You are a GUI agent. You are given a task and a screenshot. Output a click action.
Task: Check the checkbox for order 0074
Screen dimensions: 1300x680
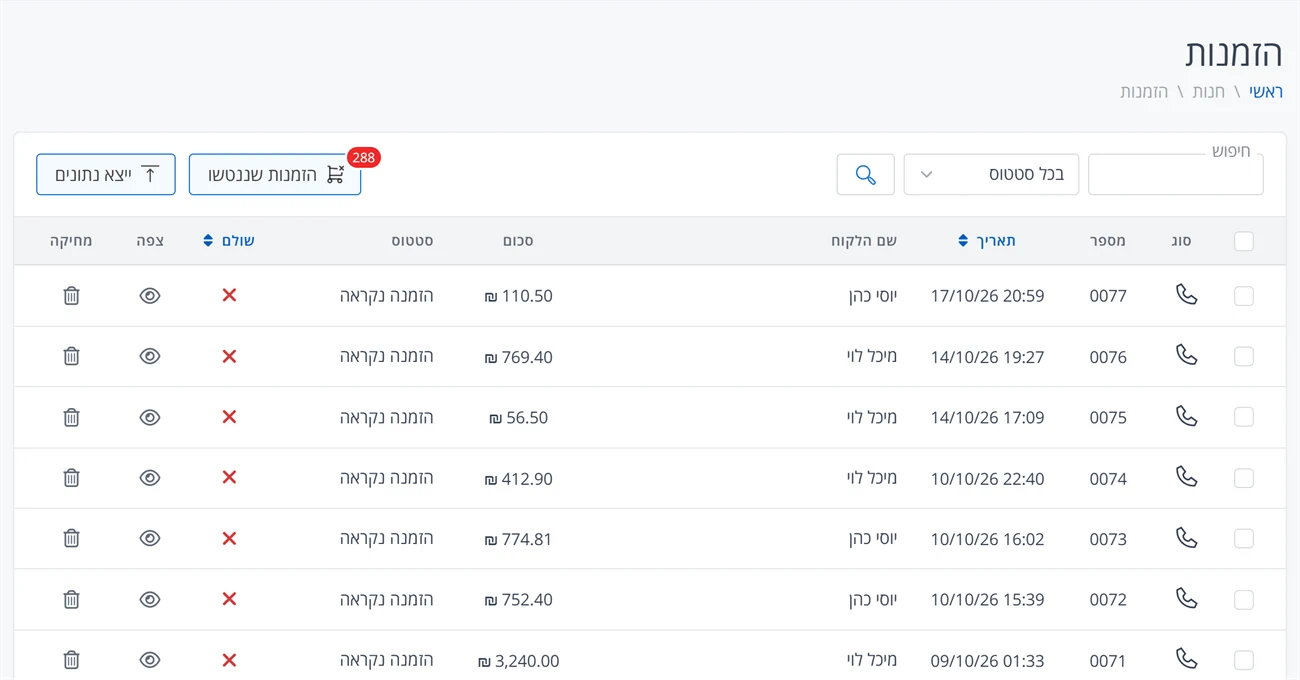pos(1244,478)
